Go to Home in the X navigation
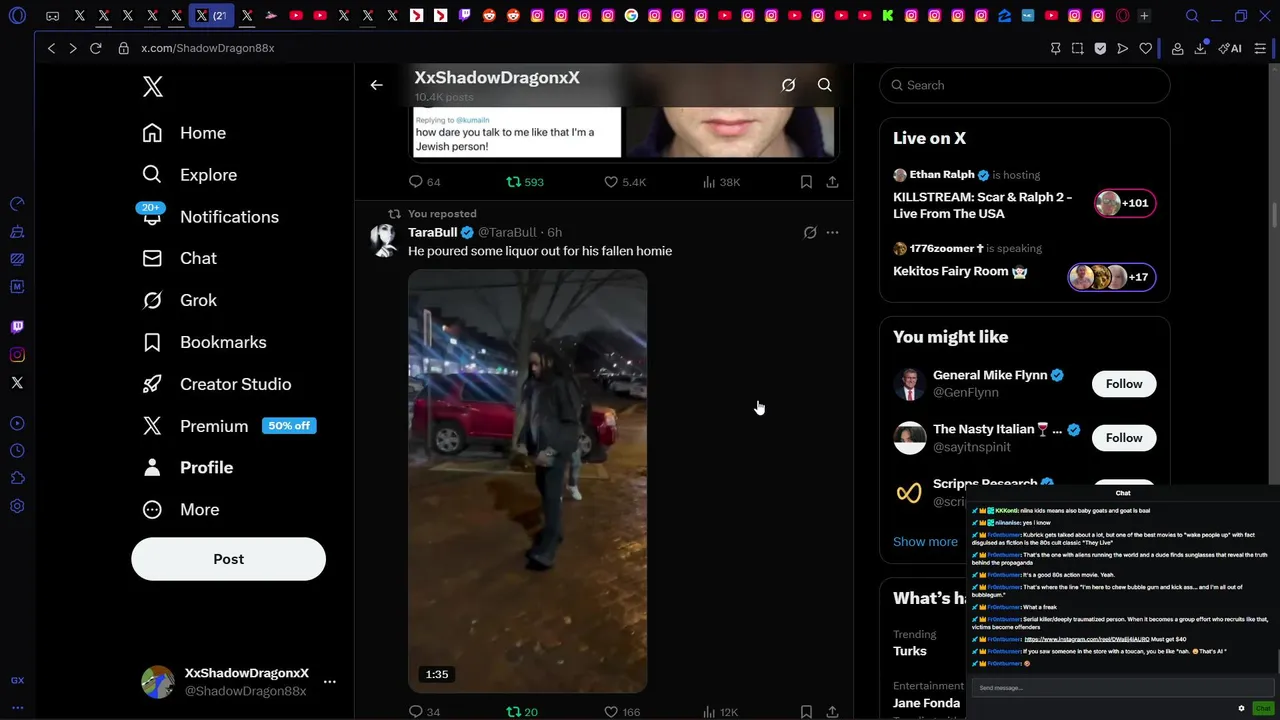 tap(184, 133)
